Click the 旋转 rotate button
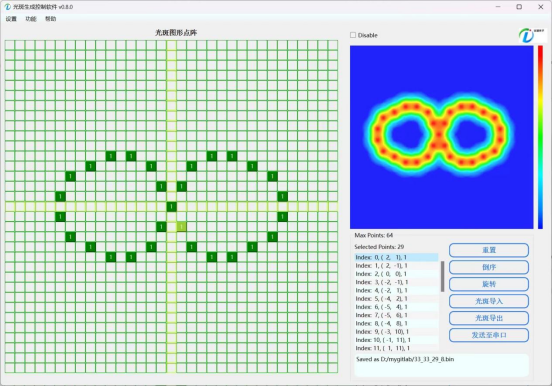The width and height of the screenshot is (552, 387). (489, 284)
